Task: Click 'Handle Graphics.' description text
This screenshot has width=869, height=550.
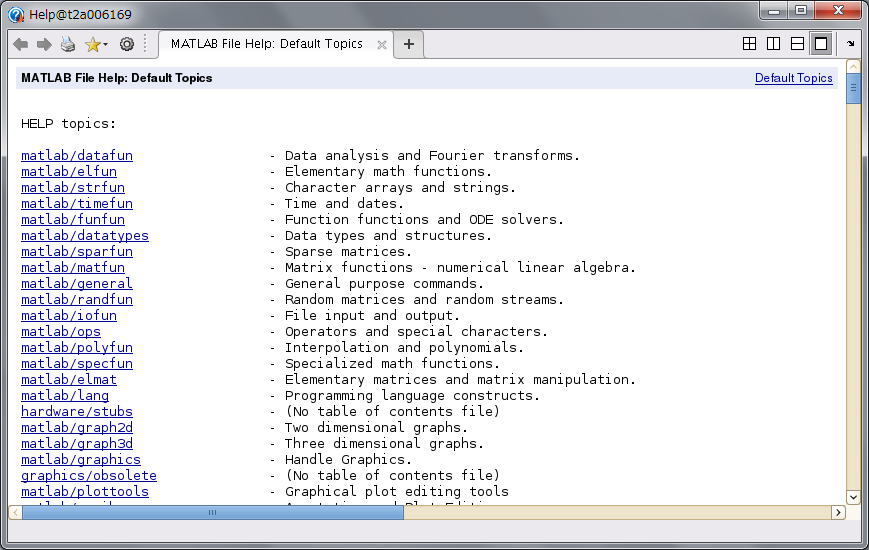Action: click(x=349, y=460)
